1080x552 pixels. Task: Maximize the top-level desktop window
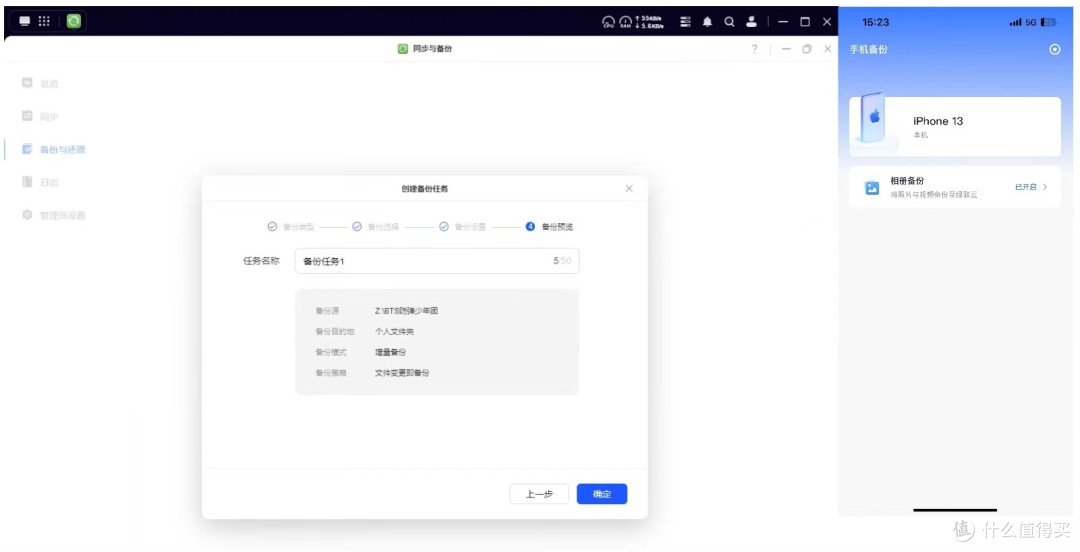[x=805, y=22]
